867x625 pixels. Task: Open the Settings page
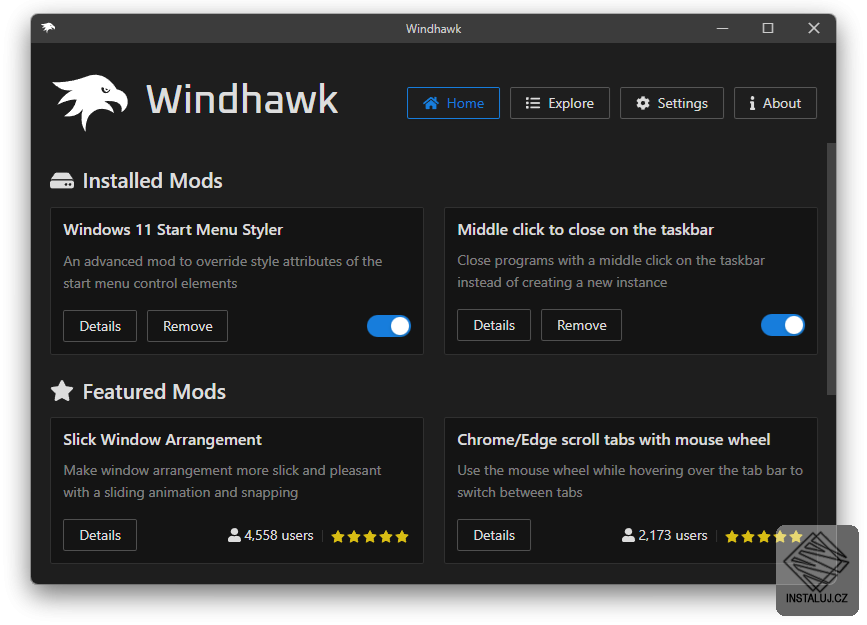pyautogui.click(x=672, y=103)
